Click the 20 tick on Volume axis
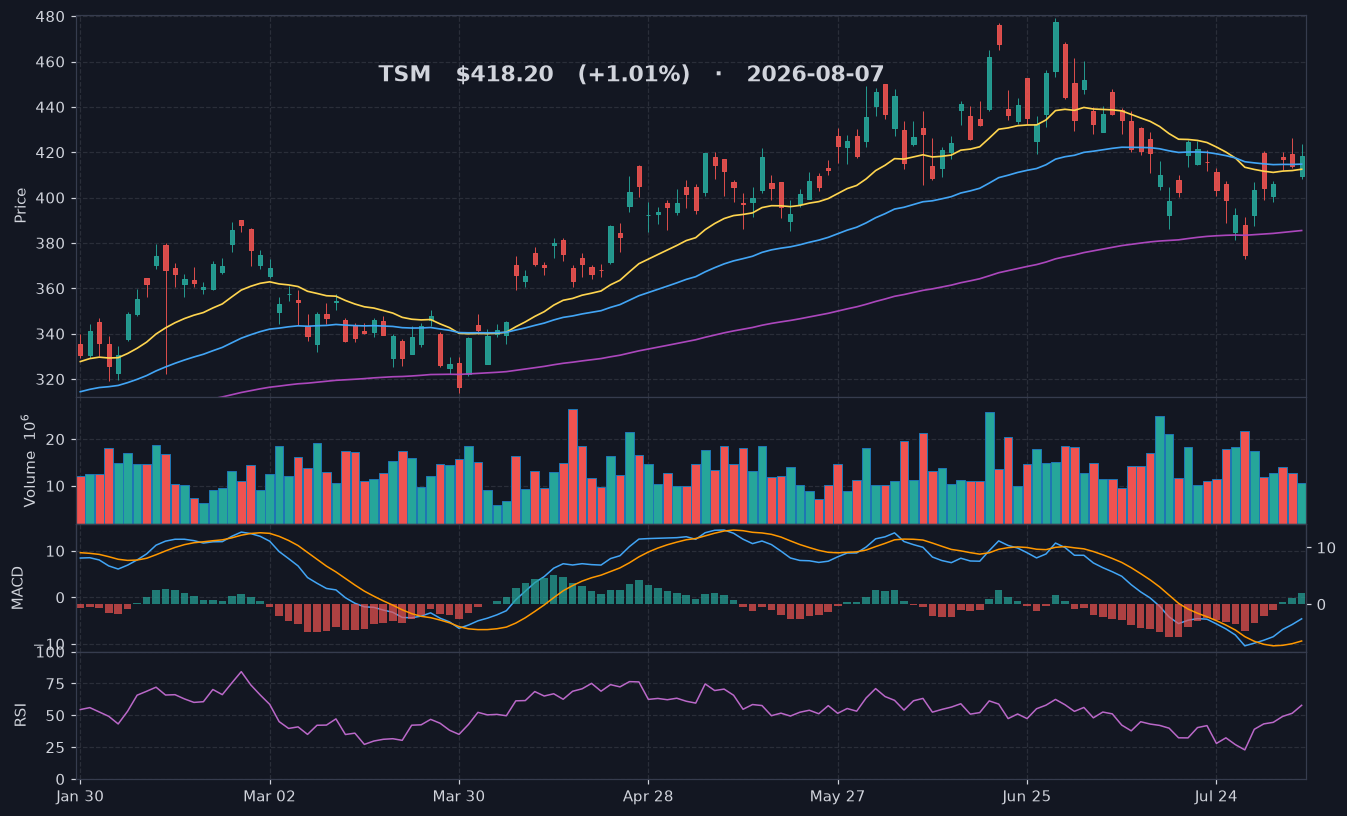This screenshot has height=816, width=1347. (x=55, y=440)
